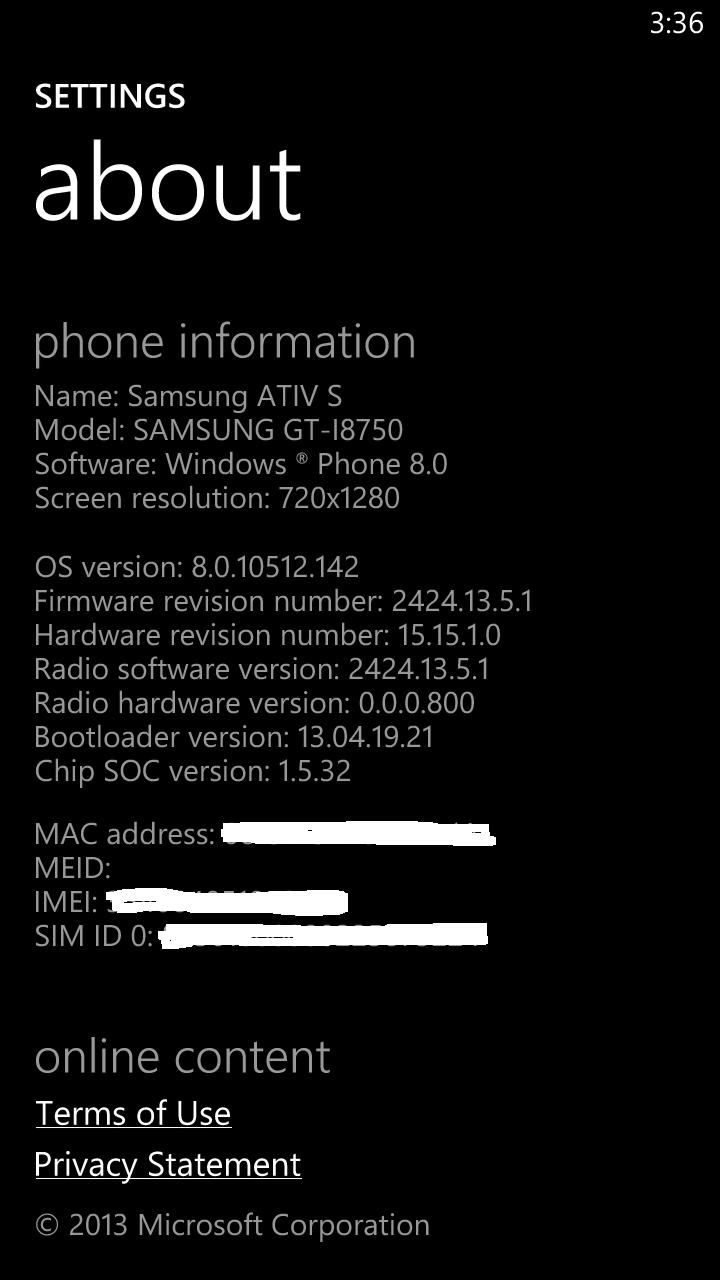Tap the SETTINGS header text

pyautogui.click(x=110, y=97)
